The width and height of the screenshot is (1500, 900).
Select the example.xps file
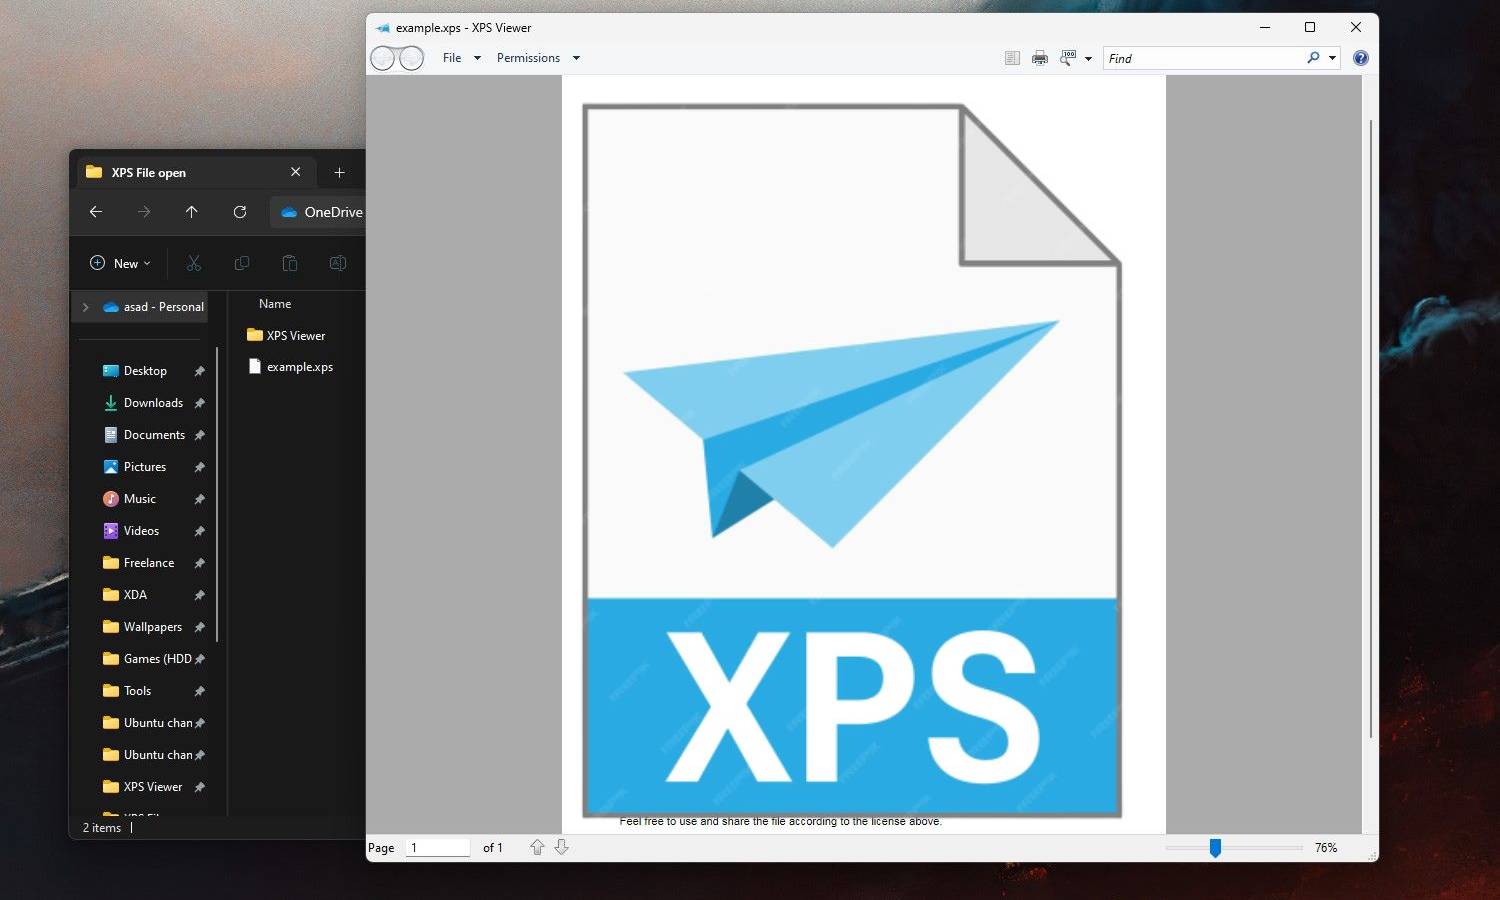[299, 366]
